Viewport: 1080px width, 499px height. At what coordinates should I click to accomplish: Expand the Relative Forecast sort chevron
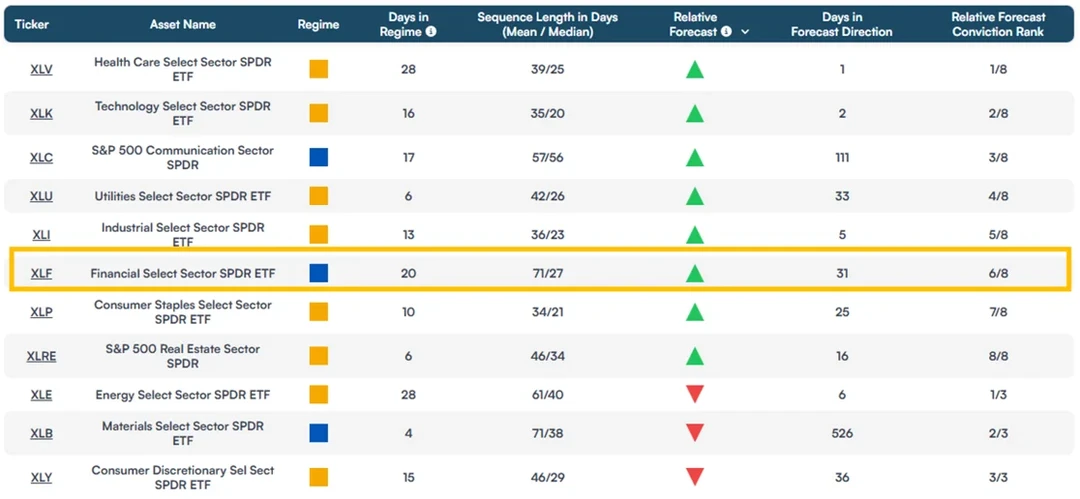coord(745,32)
